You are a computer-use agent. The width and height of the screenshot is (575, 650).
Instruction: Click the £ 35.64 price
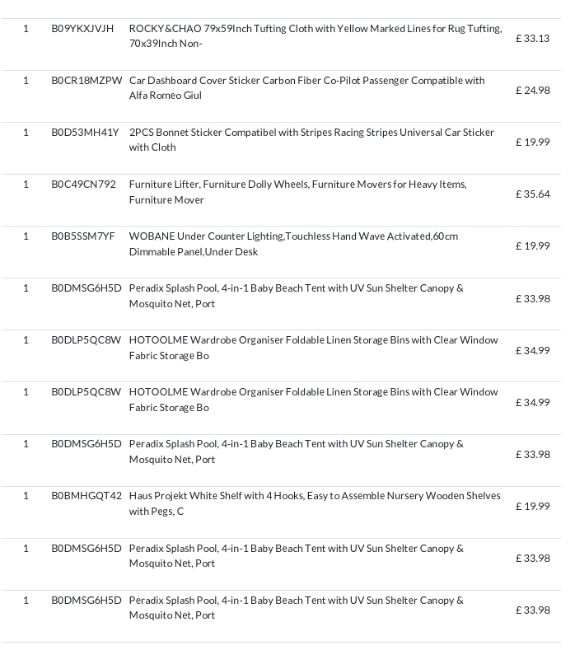point(533,194)
